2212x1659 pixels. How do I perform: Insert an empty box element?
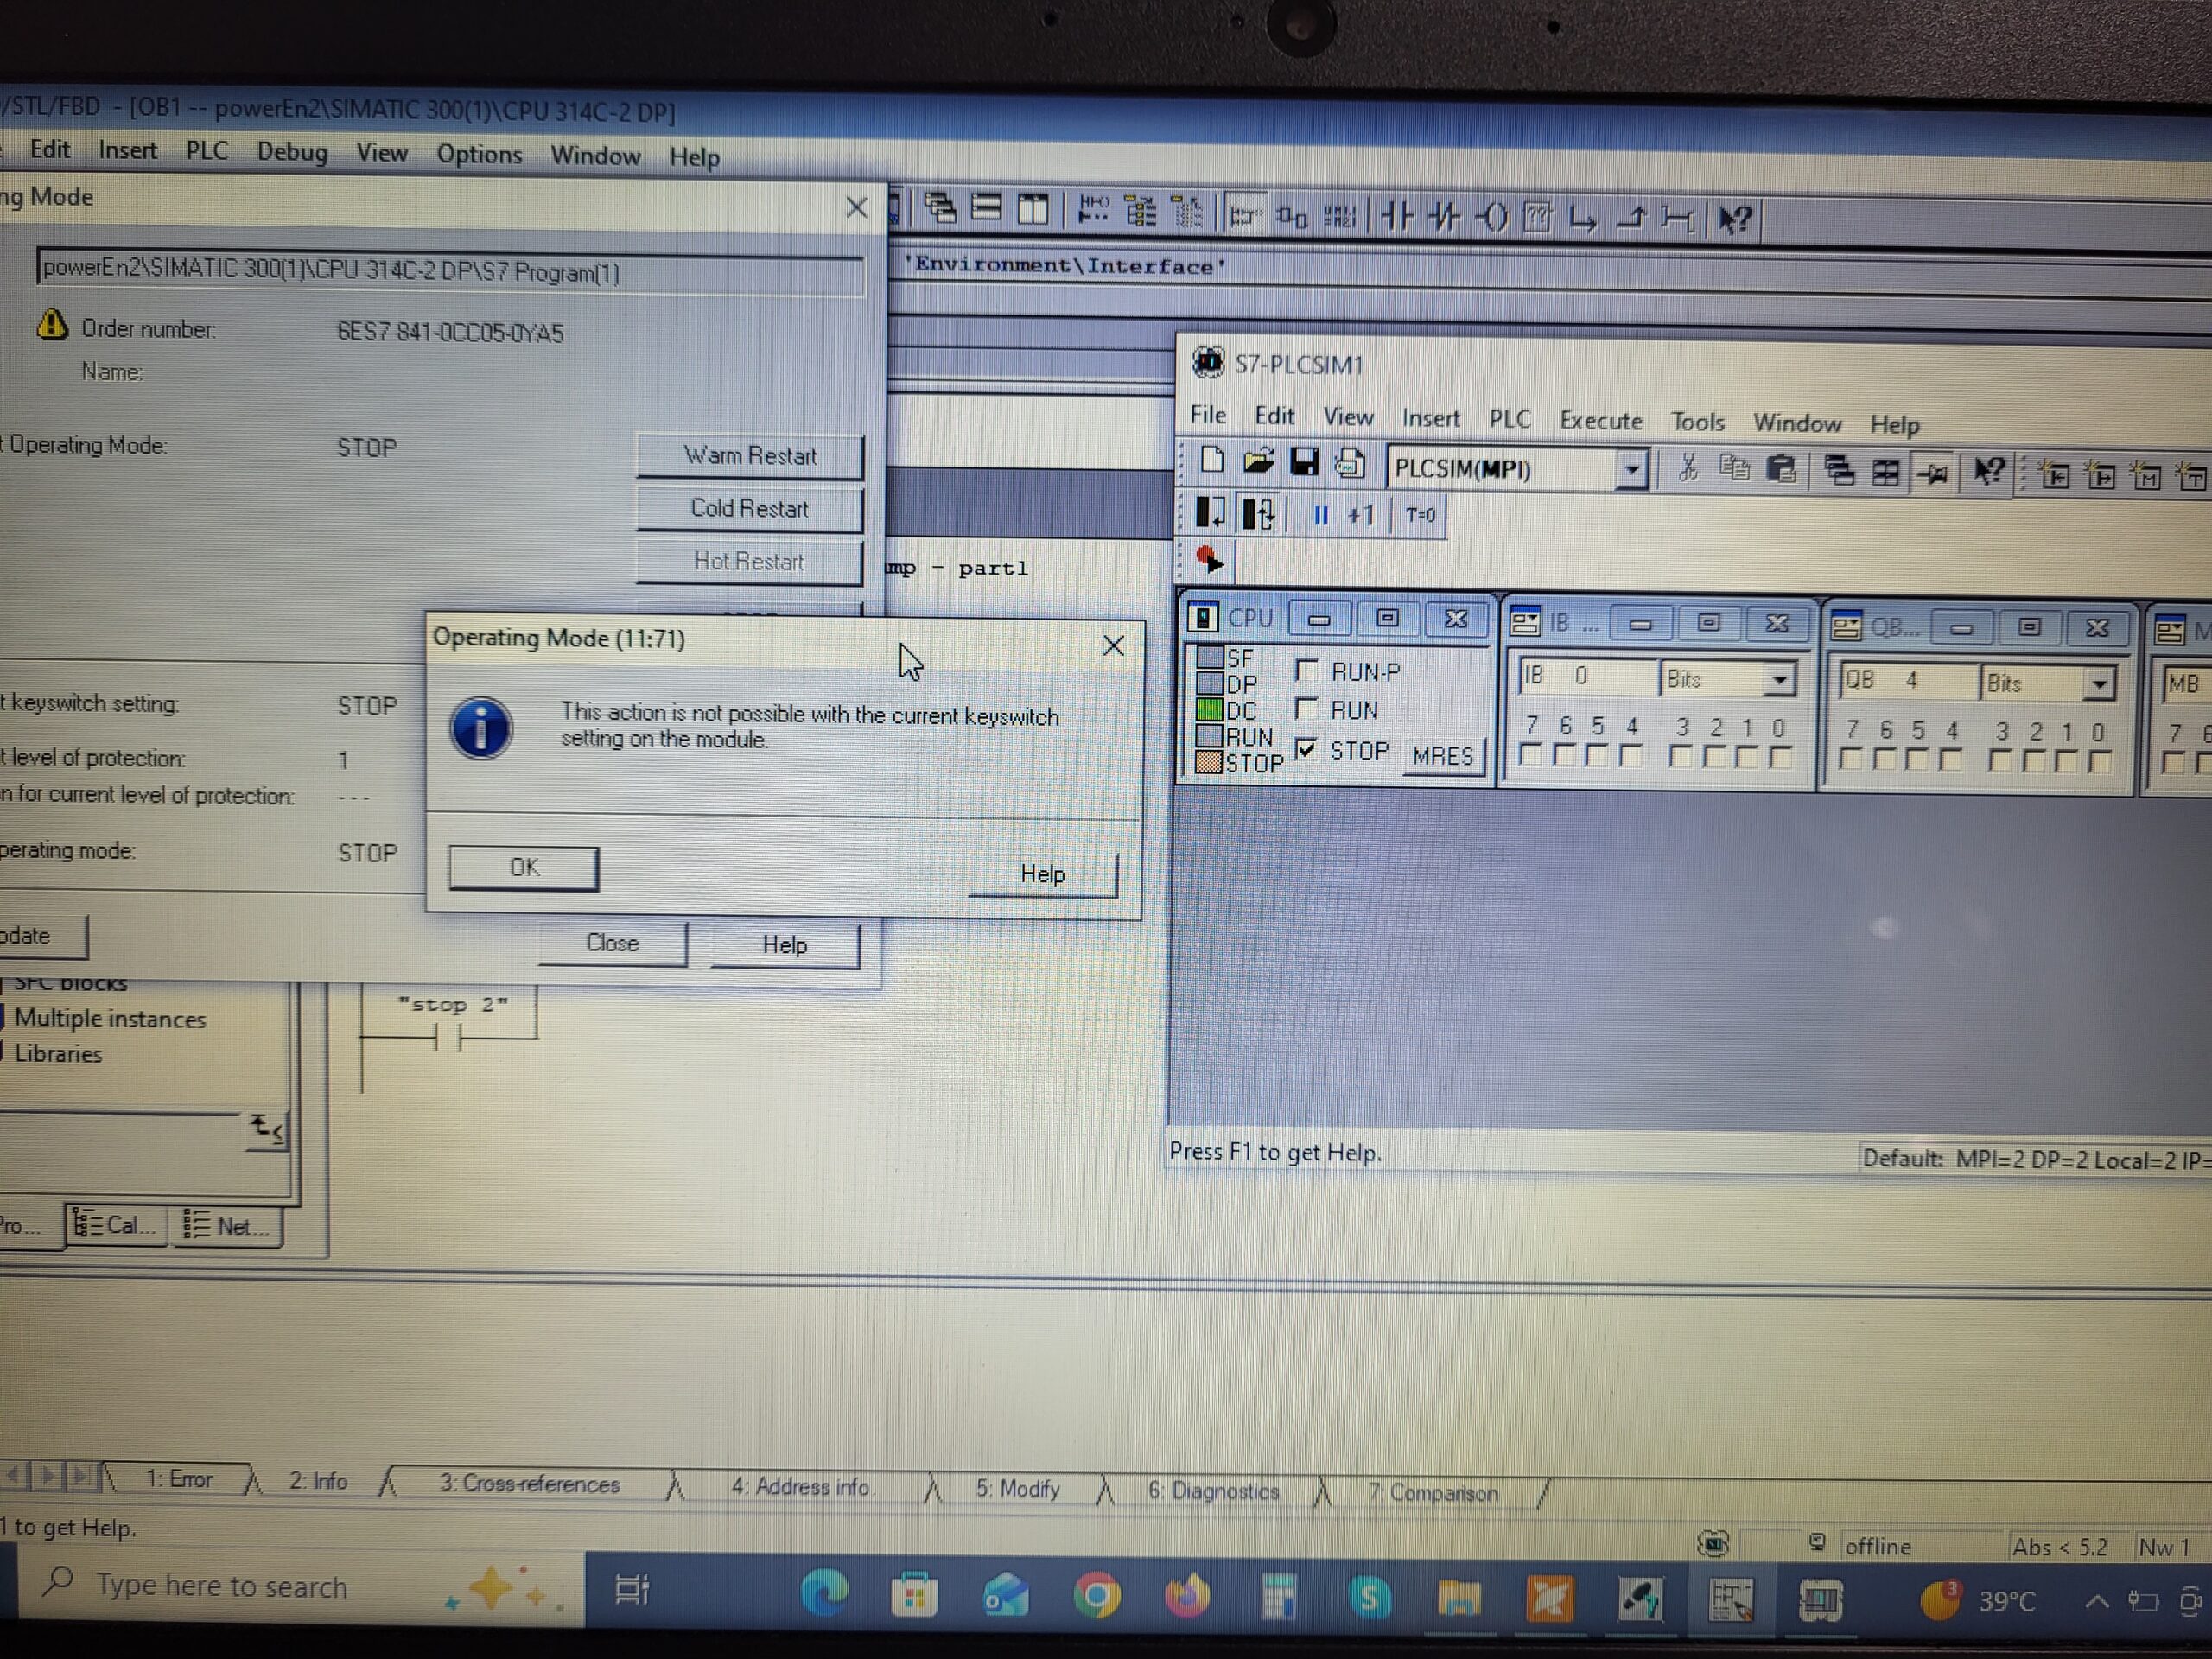tap(1537, 218)
